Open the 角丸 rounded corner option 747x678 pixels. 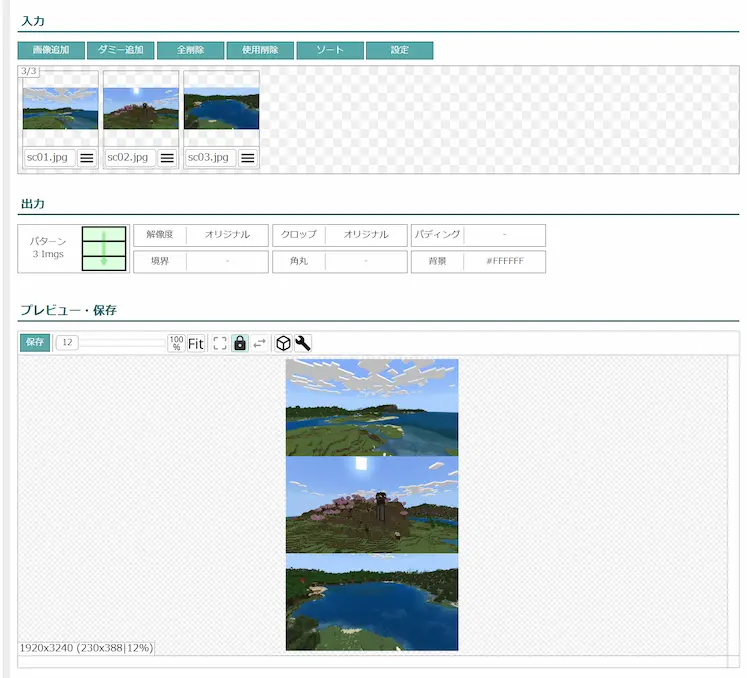click(340, 262)
